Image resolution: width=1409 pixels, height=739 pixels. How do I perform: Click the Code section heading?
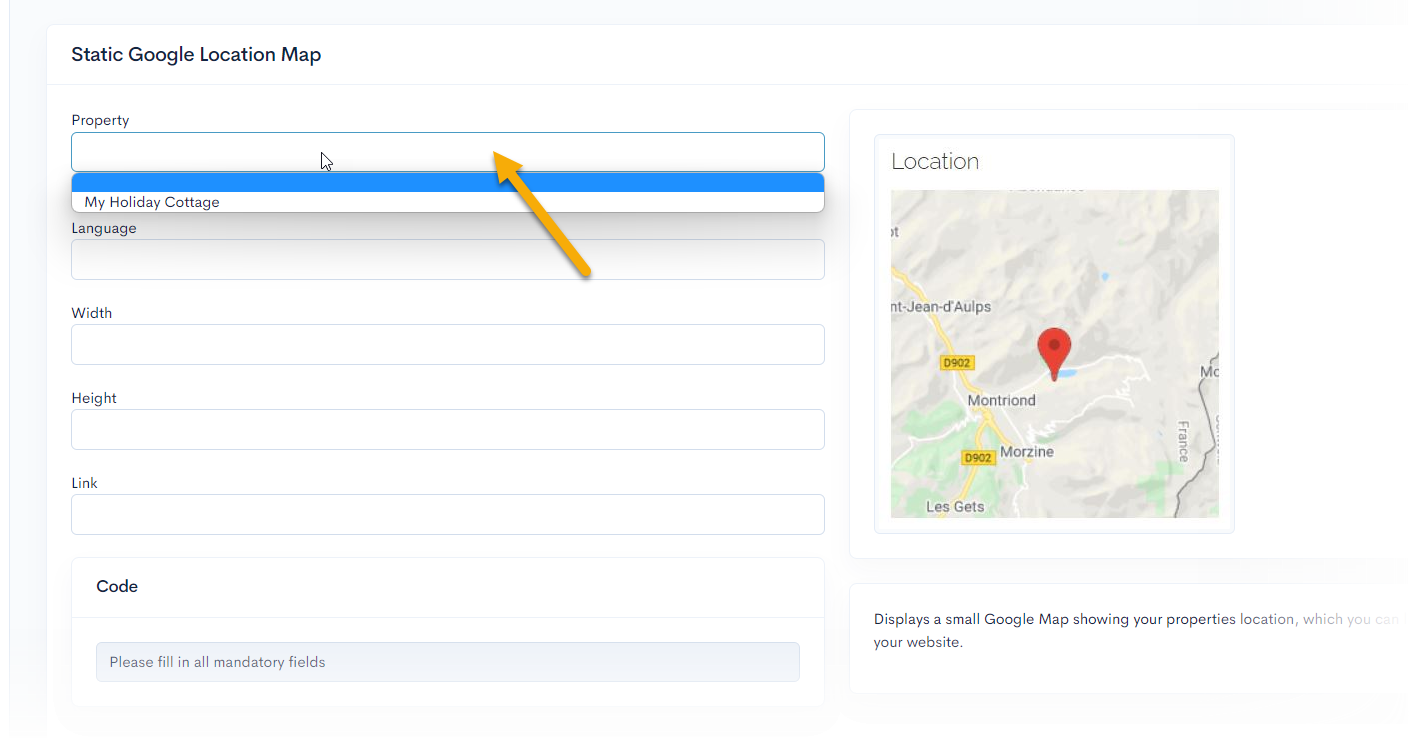pyautogui.click(x=117, y=587)
